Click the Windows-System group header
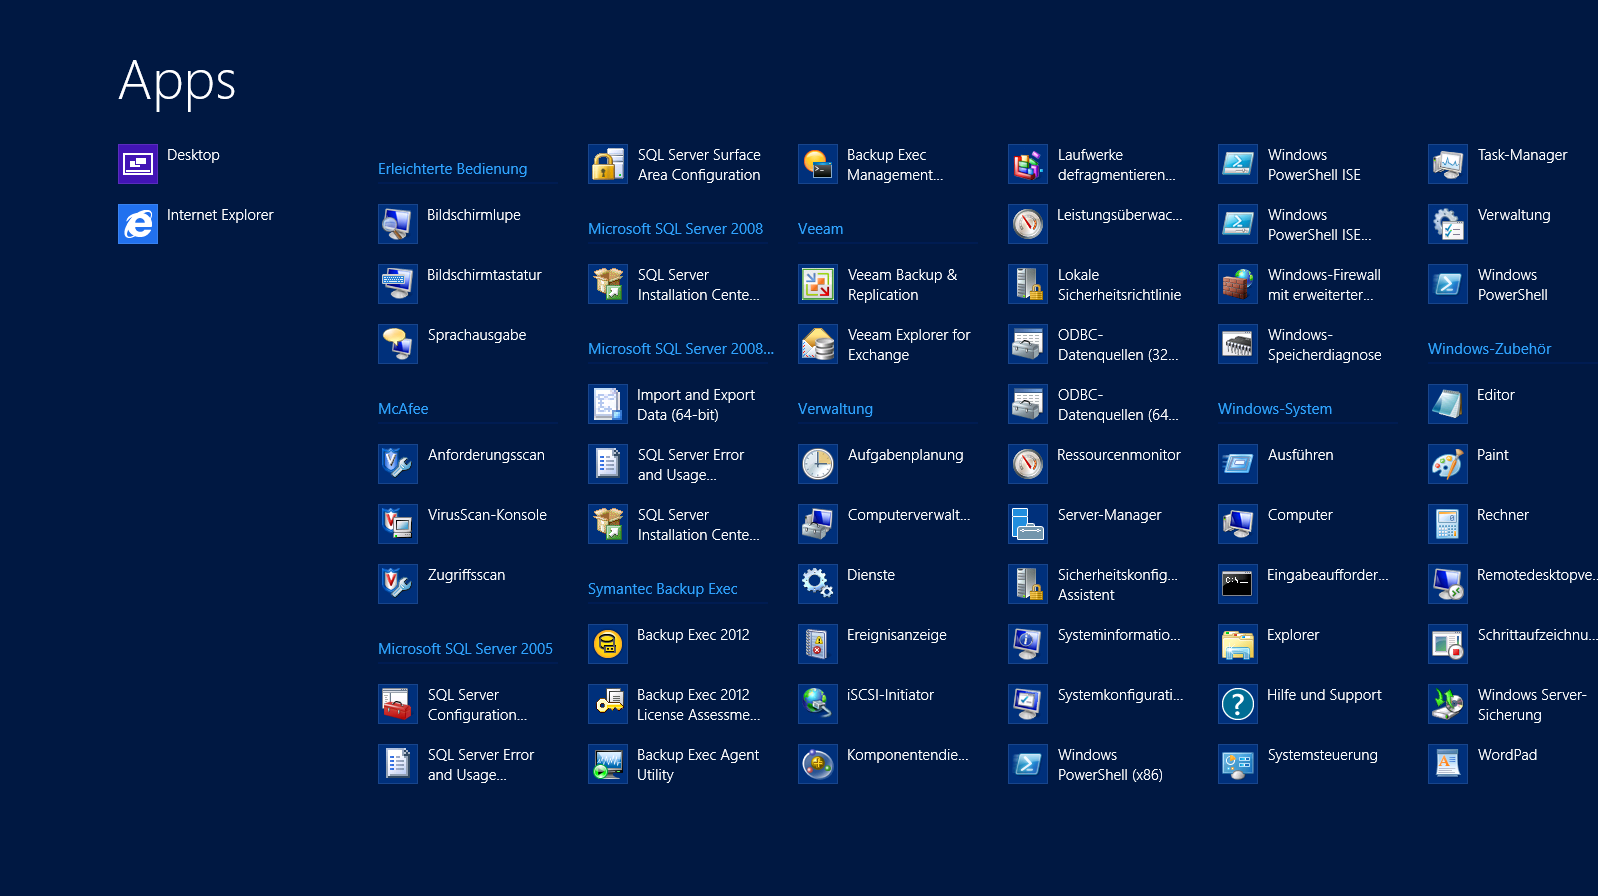This screenshot has height=896, width=1598. (x=1274, y=409)
